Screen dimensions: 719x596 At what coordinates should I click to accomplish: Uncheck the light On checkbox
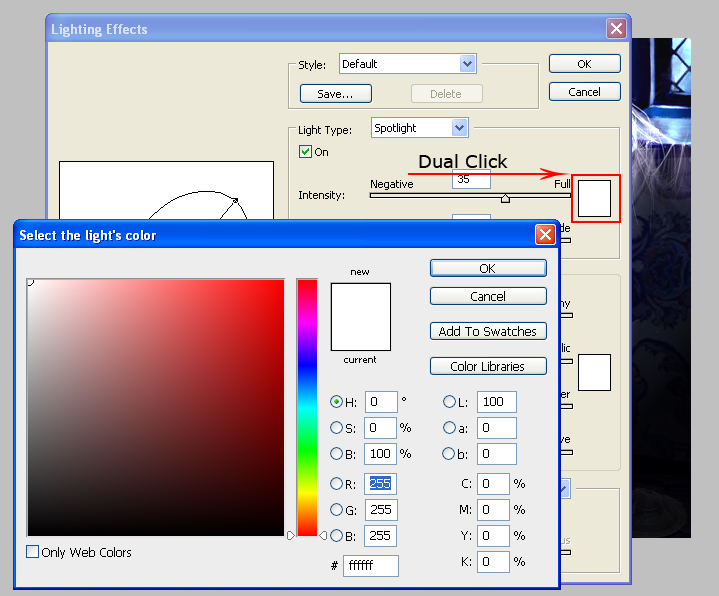coord(306,152)
